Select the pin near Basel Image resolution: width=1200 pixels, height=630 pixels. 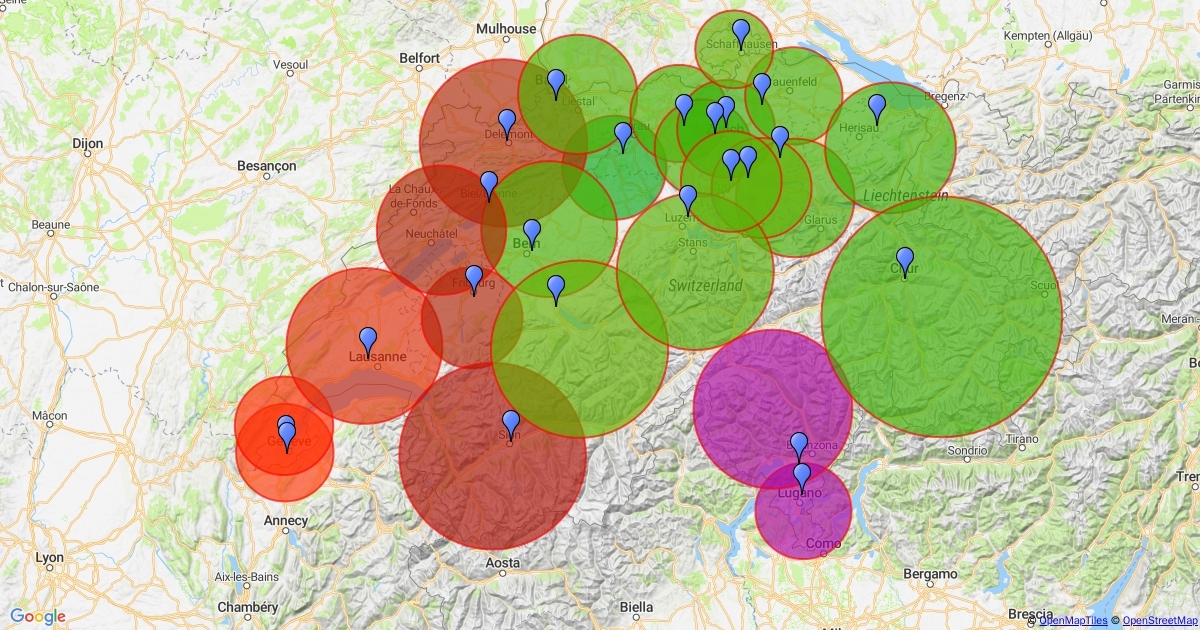tap(556, 82)
